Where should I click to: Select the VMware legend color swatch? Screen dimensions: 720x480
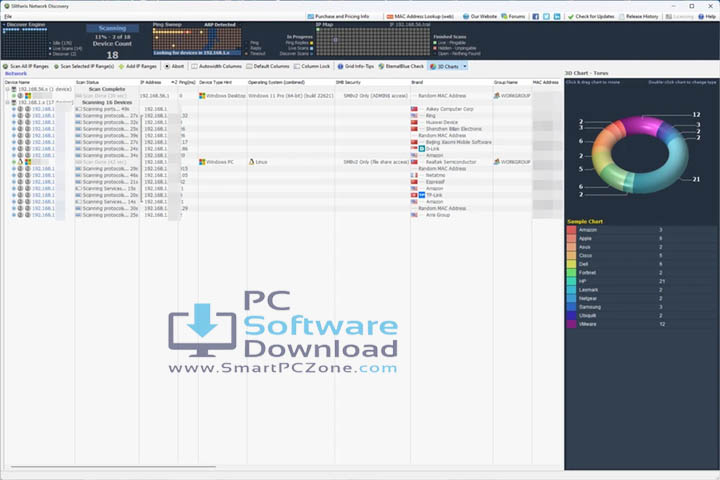pyautogui.click(x=571, y=324)
